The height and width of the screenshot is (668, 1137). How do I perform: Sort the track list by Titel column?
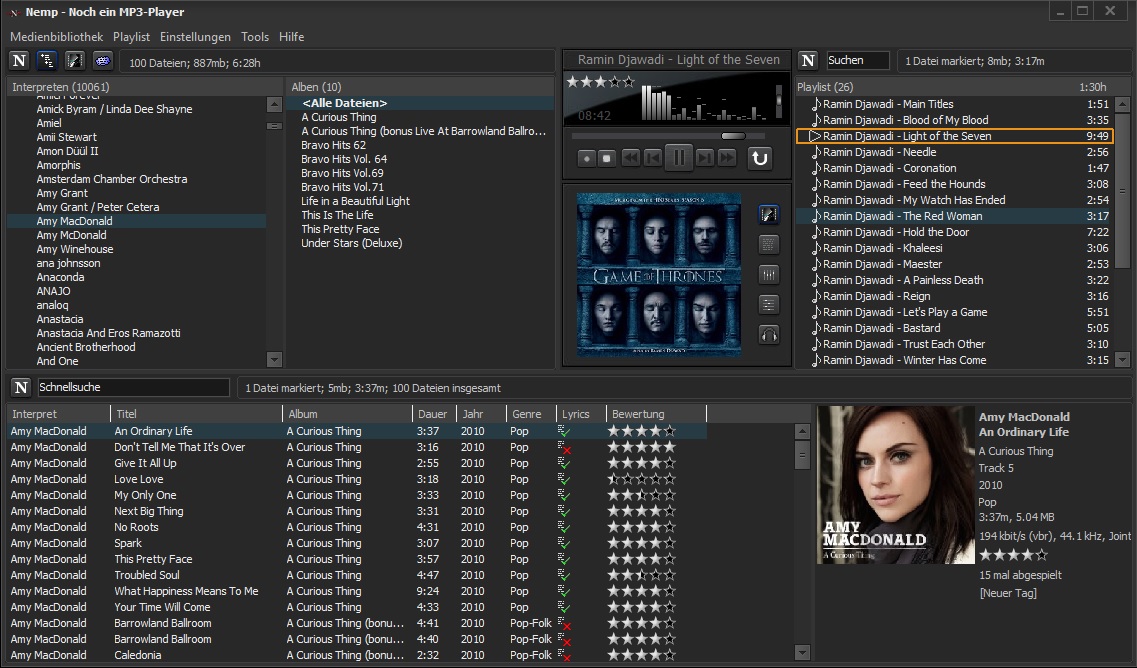[197, 414]
